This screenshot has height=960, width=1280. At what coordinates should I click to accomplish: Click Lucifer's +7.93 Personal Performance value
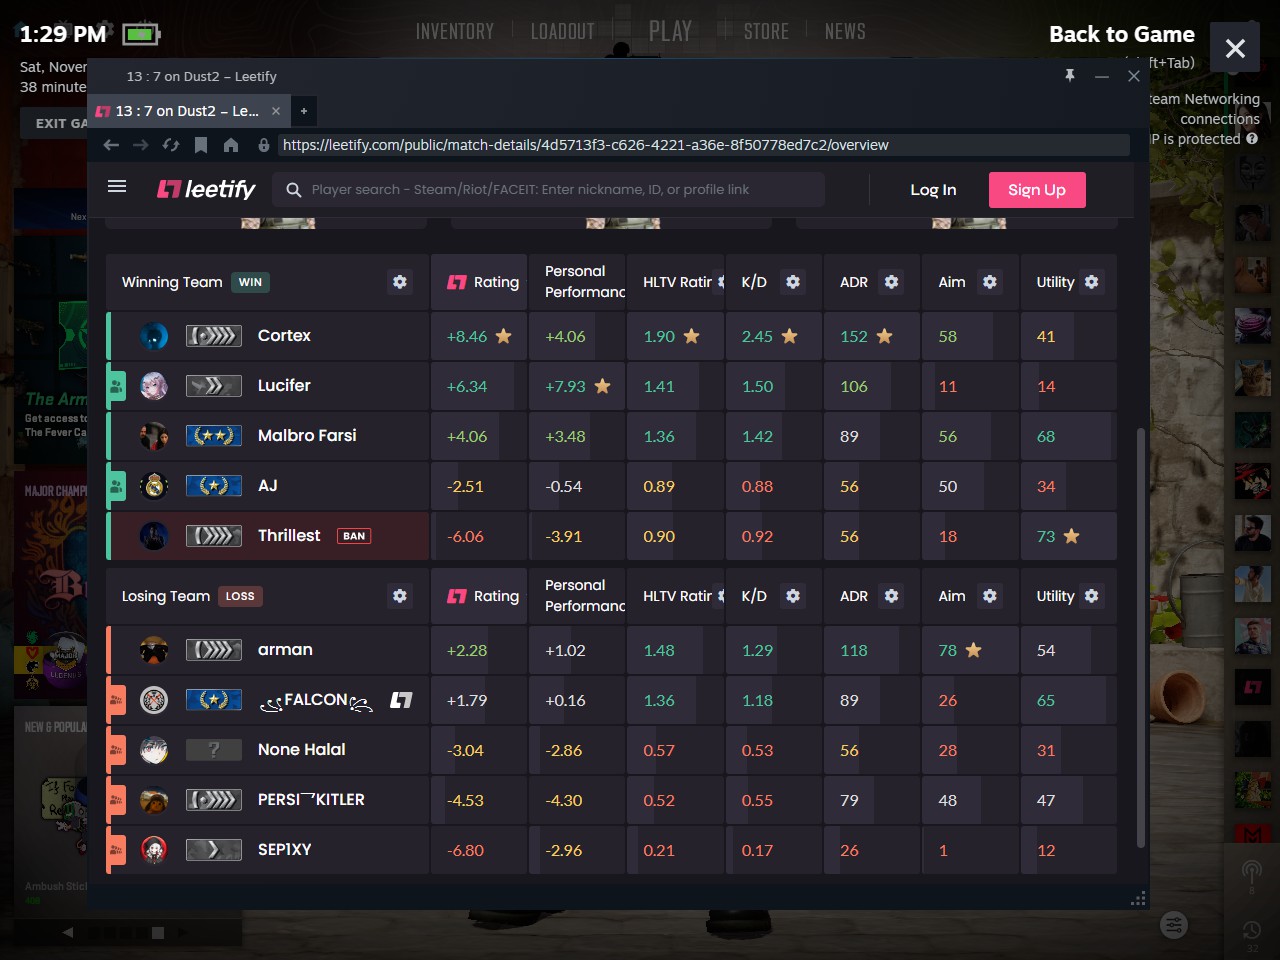point(565,386)
